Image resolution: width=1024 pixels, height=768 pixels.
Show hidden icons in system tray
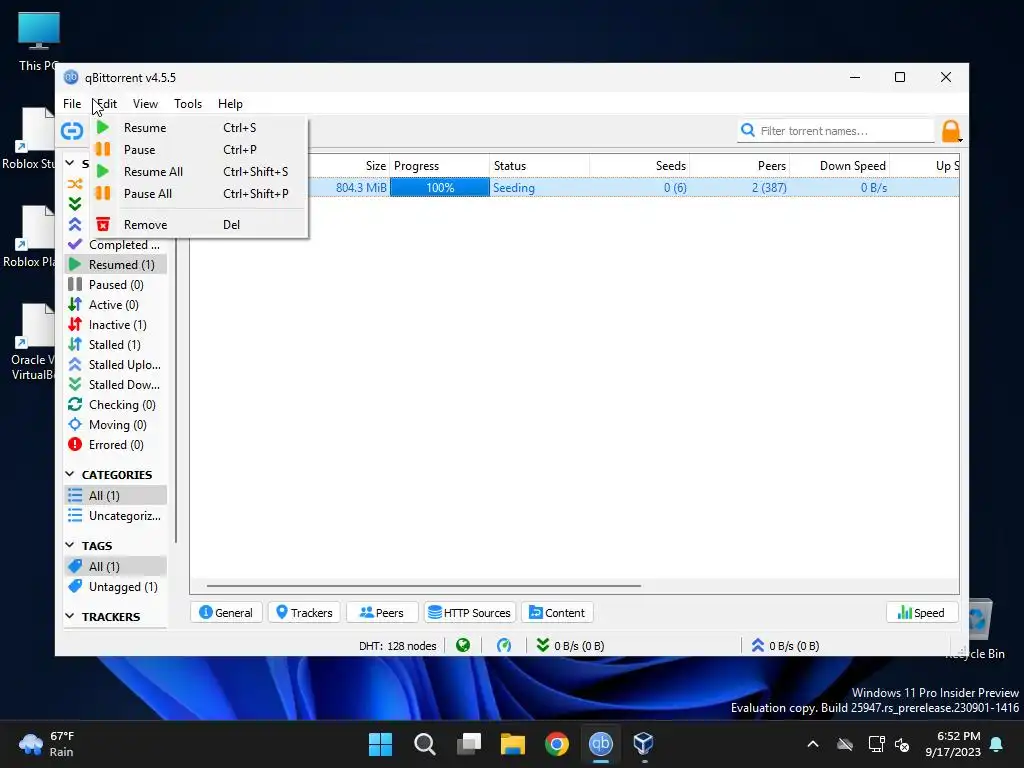coord(813,744)
